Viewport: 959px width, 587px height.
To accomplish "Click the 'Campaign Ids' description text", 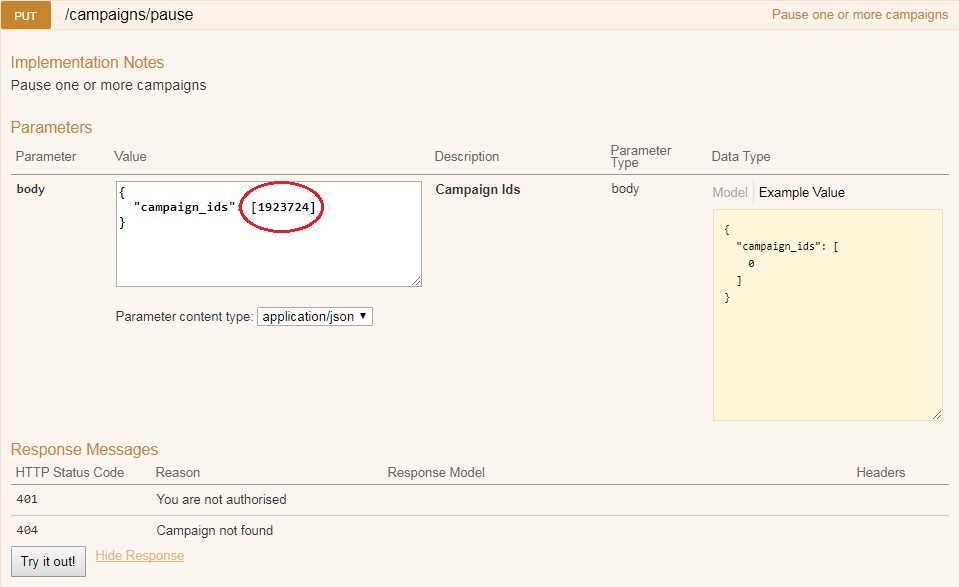I will [477, 189].
